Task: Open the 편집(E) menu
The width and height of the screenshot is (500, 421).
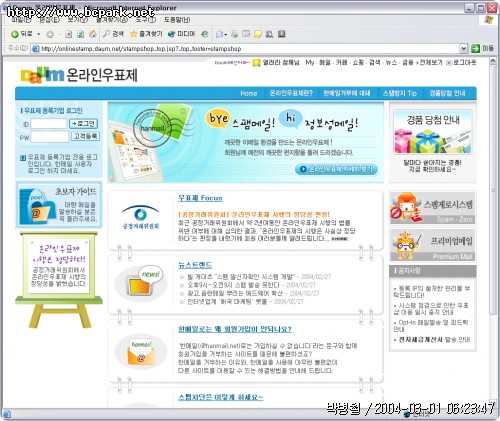Action: 49,20
